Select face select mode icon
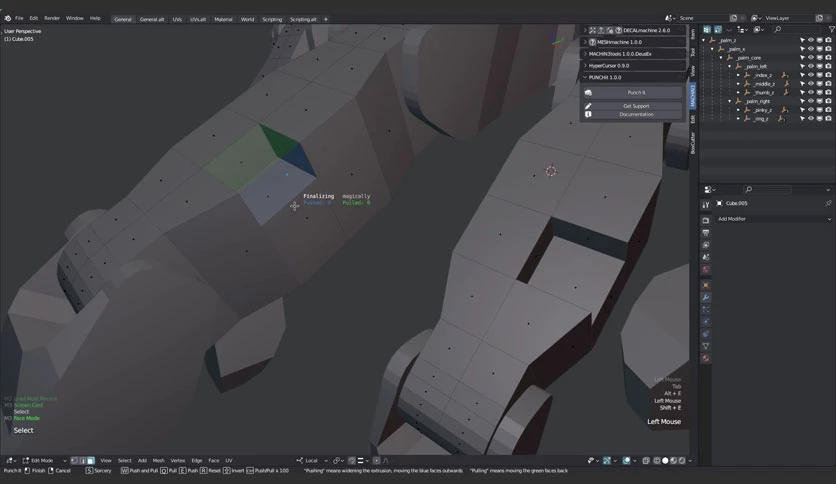Screen dimensions: 836x484 click(x=91, y=461)
